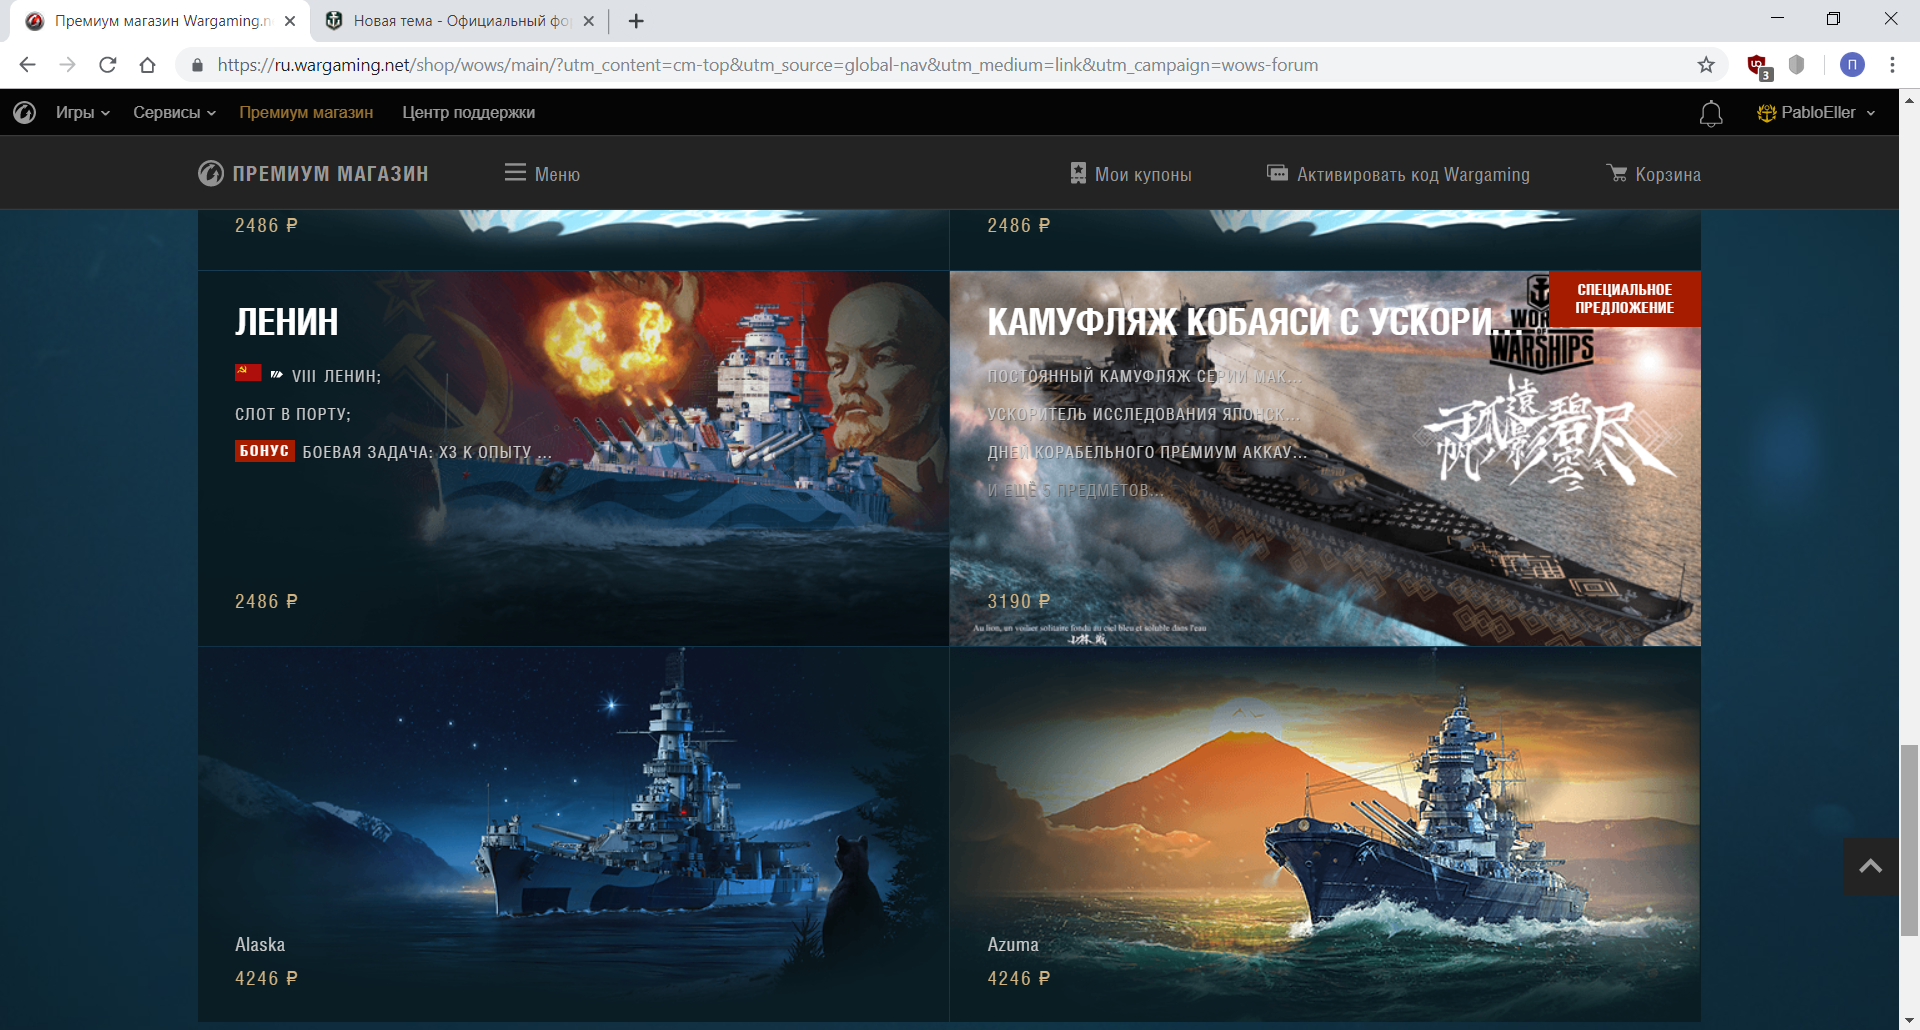This screenshot has height=1030, width=1920.
Task: Click the page vertical scrollbar thumb
Action: pyautogui.click(x=1910, y=840)
